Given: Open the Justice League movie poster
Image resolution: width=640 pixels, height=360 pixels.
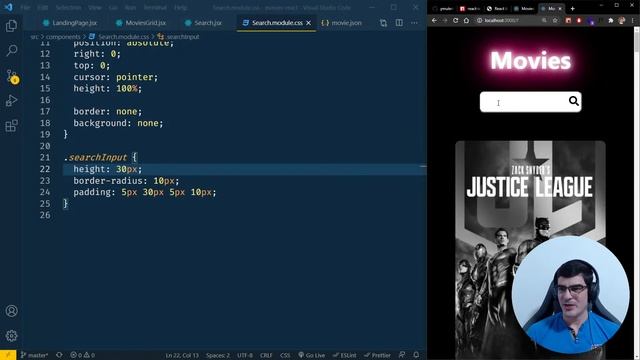Looking at the screenshot, I should click(530, 250).
